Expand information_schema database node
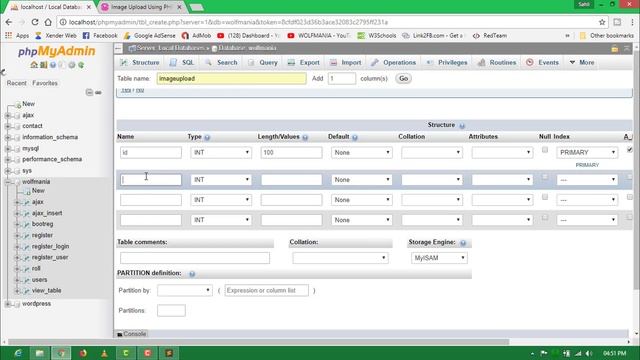 (x=7, y=138)
